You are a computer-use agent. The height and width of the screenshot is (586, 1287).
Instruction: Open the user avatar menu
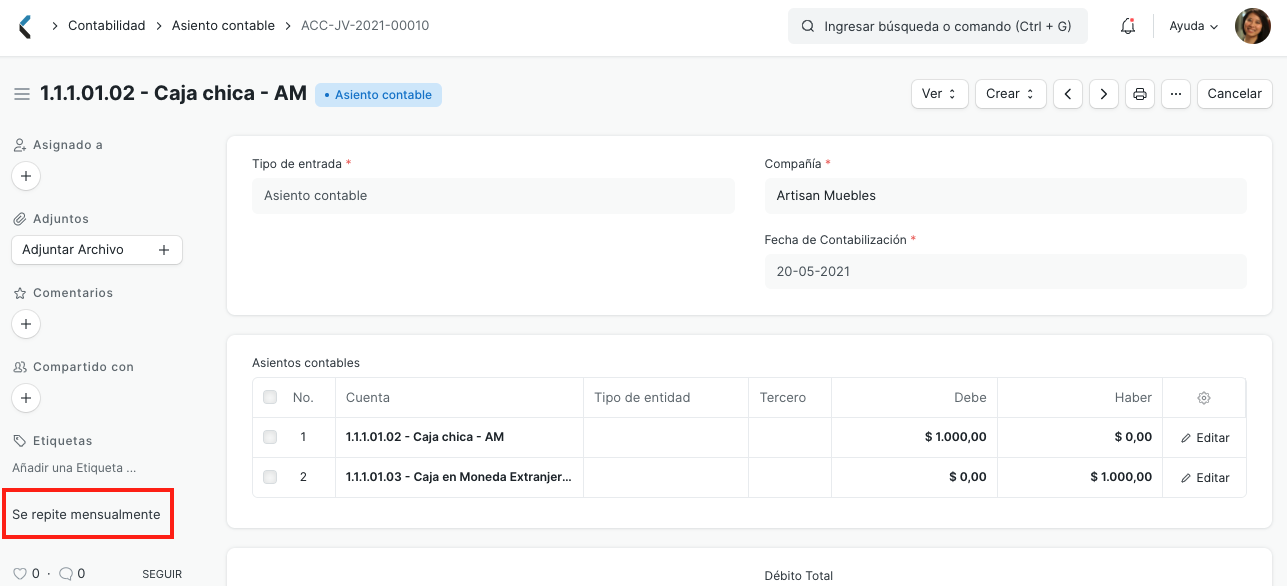click(1253, 26)
